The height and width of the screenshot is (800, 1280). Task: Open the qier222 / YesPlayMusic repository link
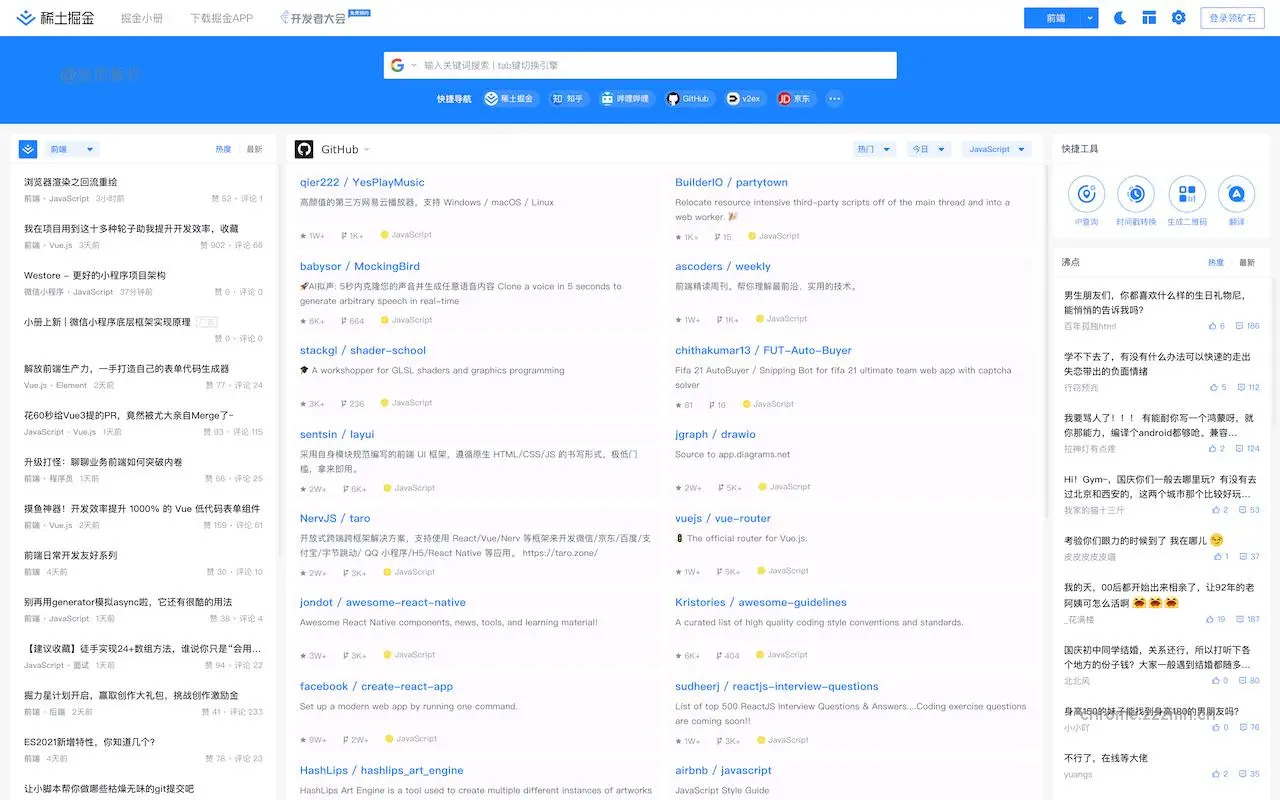click(362, 183)
